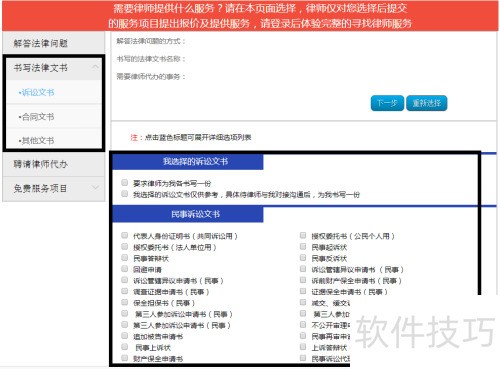
Task: Select the 诉讼文书 submenu item
Action: tap(37, 92)
